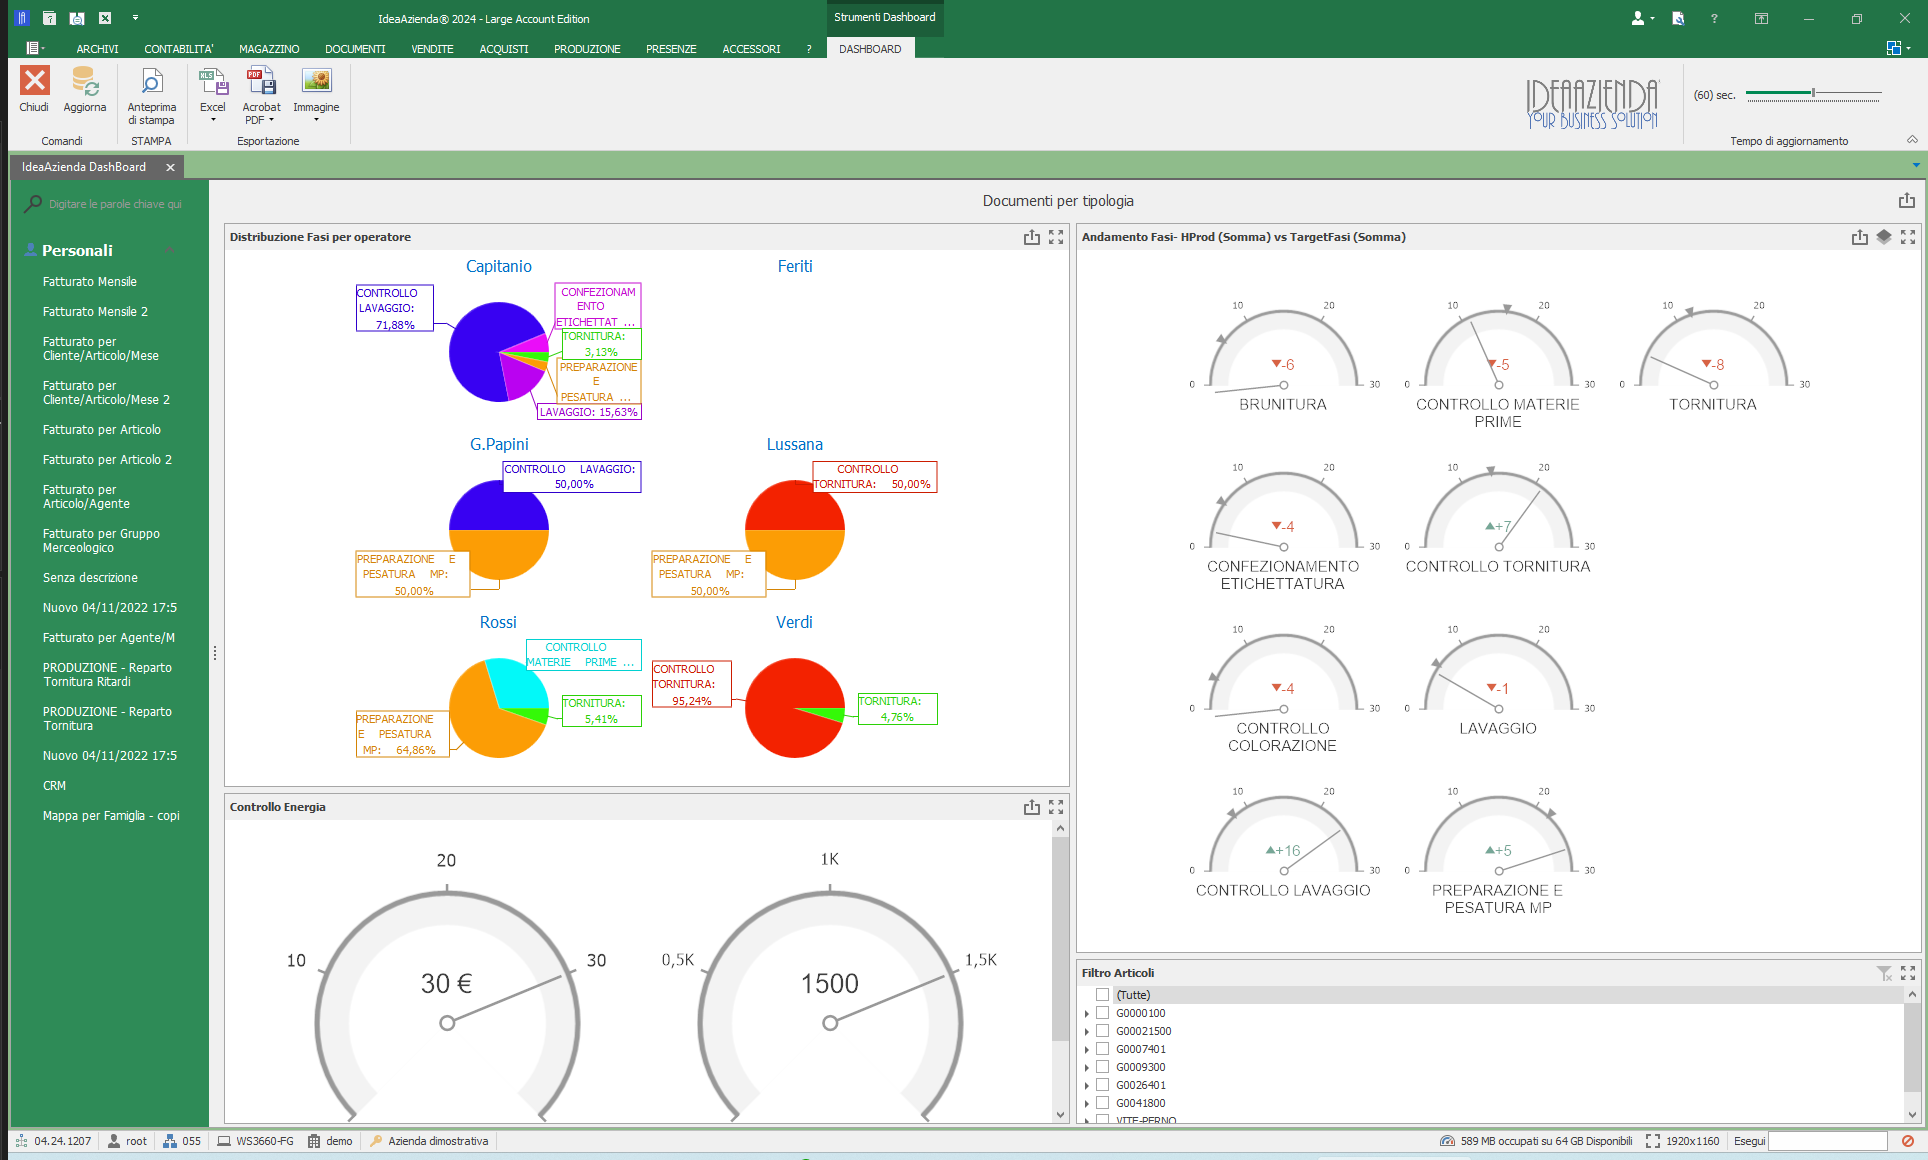
Task: Click the help question mark in title bar
Action: click(1714, 18)
